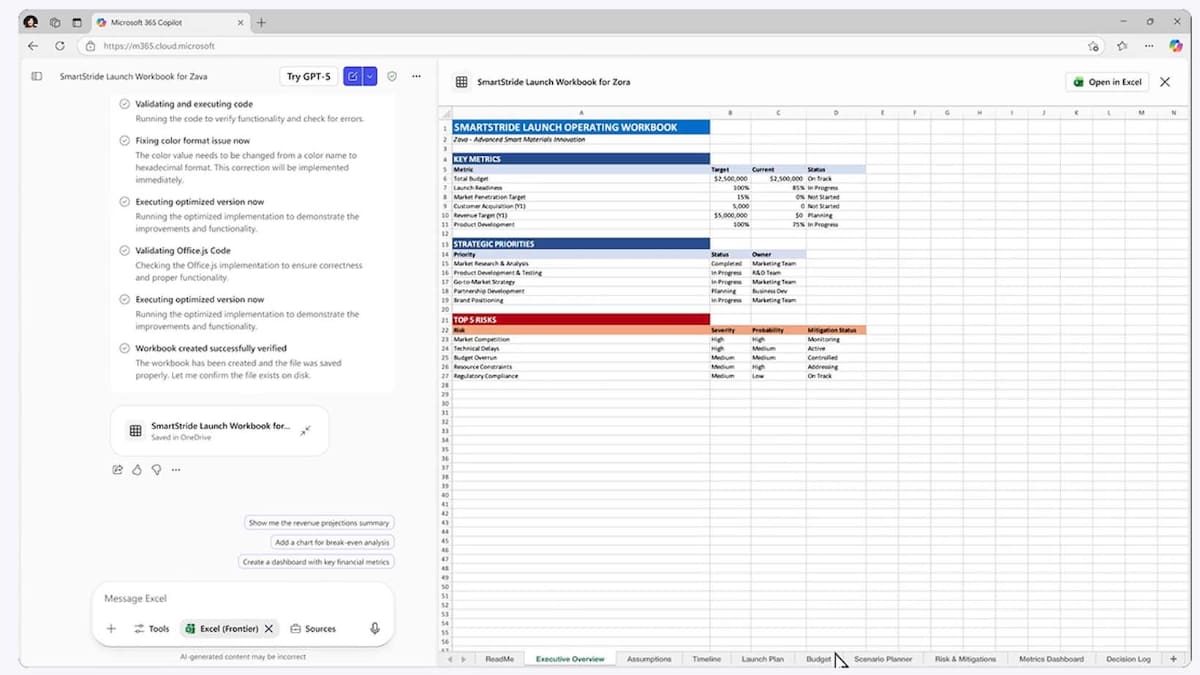Click the Try GPT-5 button
This screenshot has width=1200, height=675.
(308, 76)
